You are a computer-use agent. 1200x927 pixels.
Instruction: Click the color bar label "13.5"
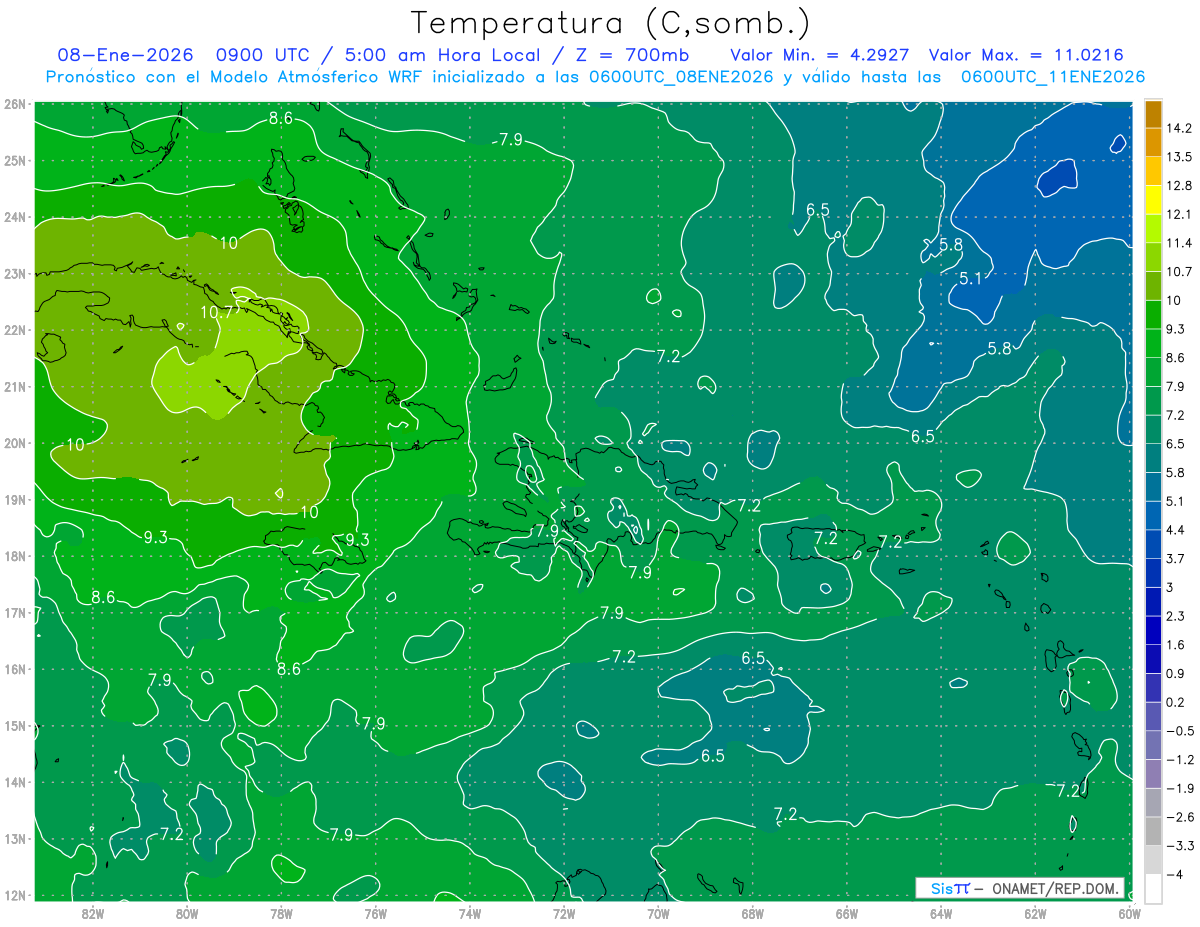click(1179, 157)
